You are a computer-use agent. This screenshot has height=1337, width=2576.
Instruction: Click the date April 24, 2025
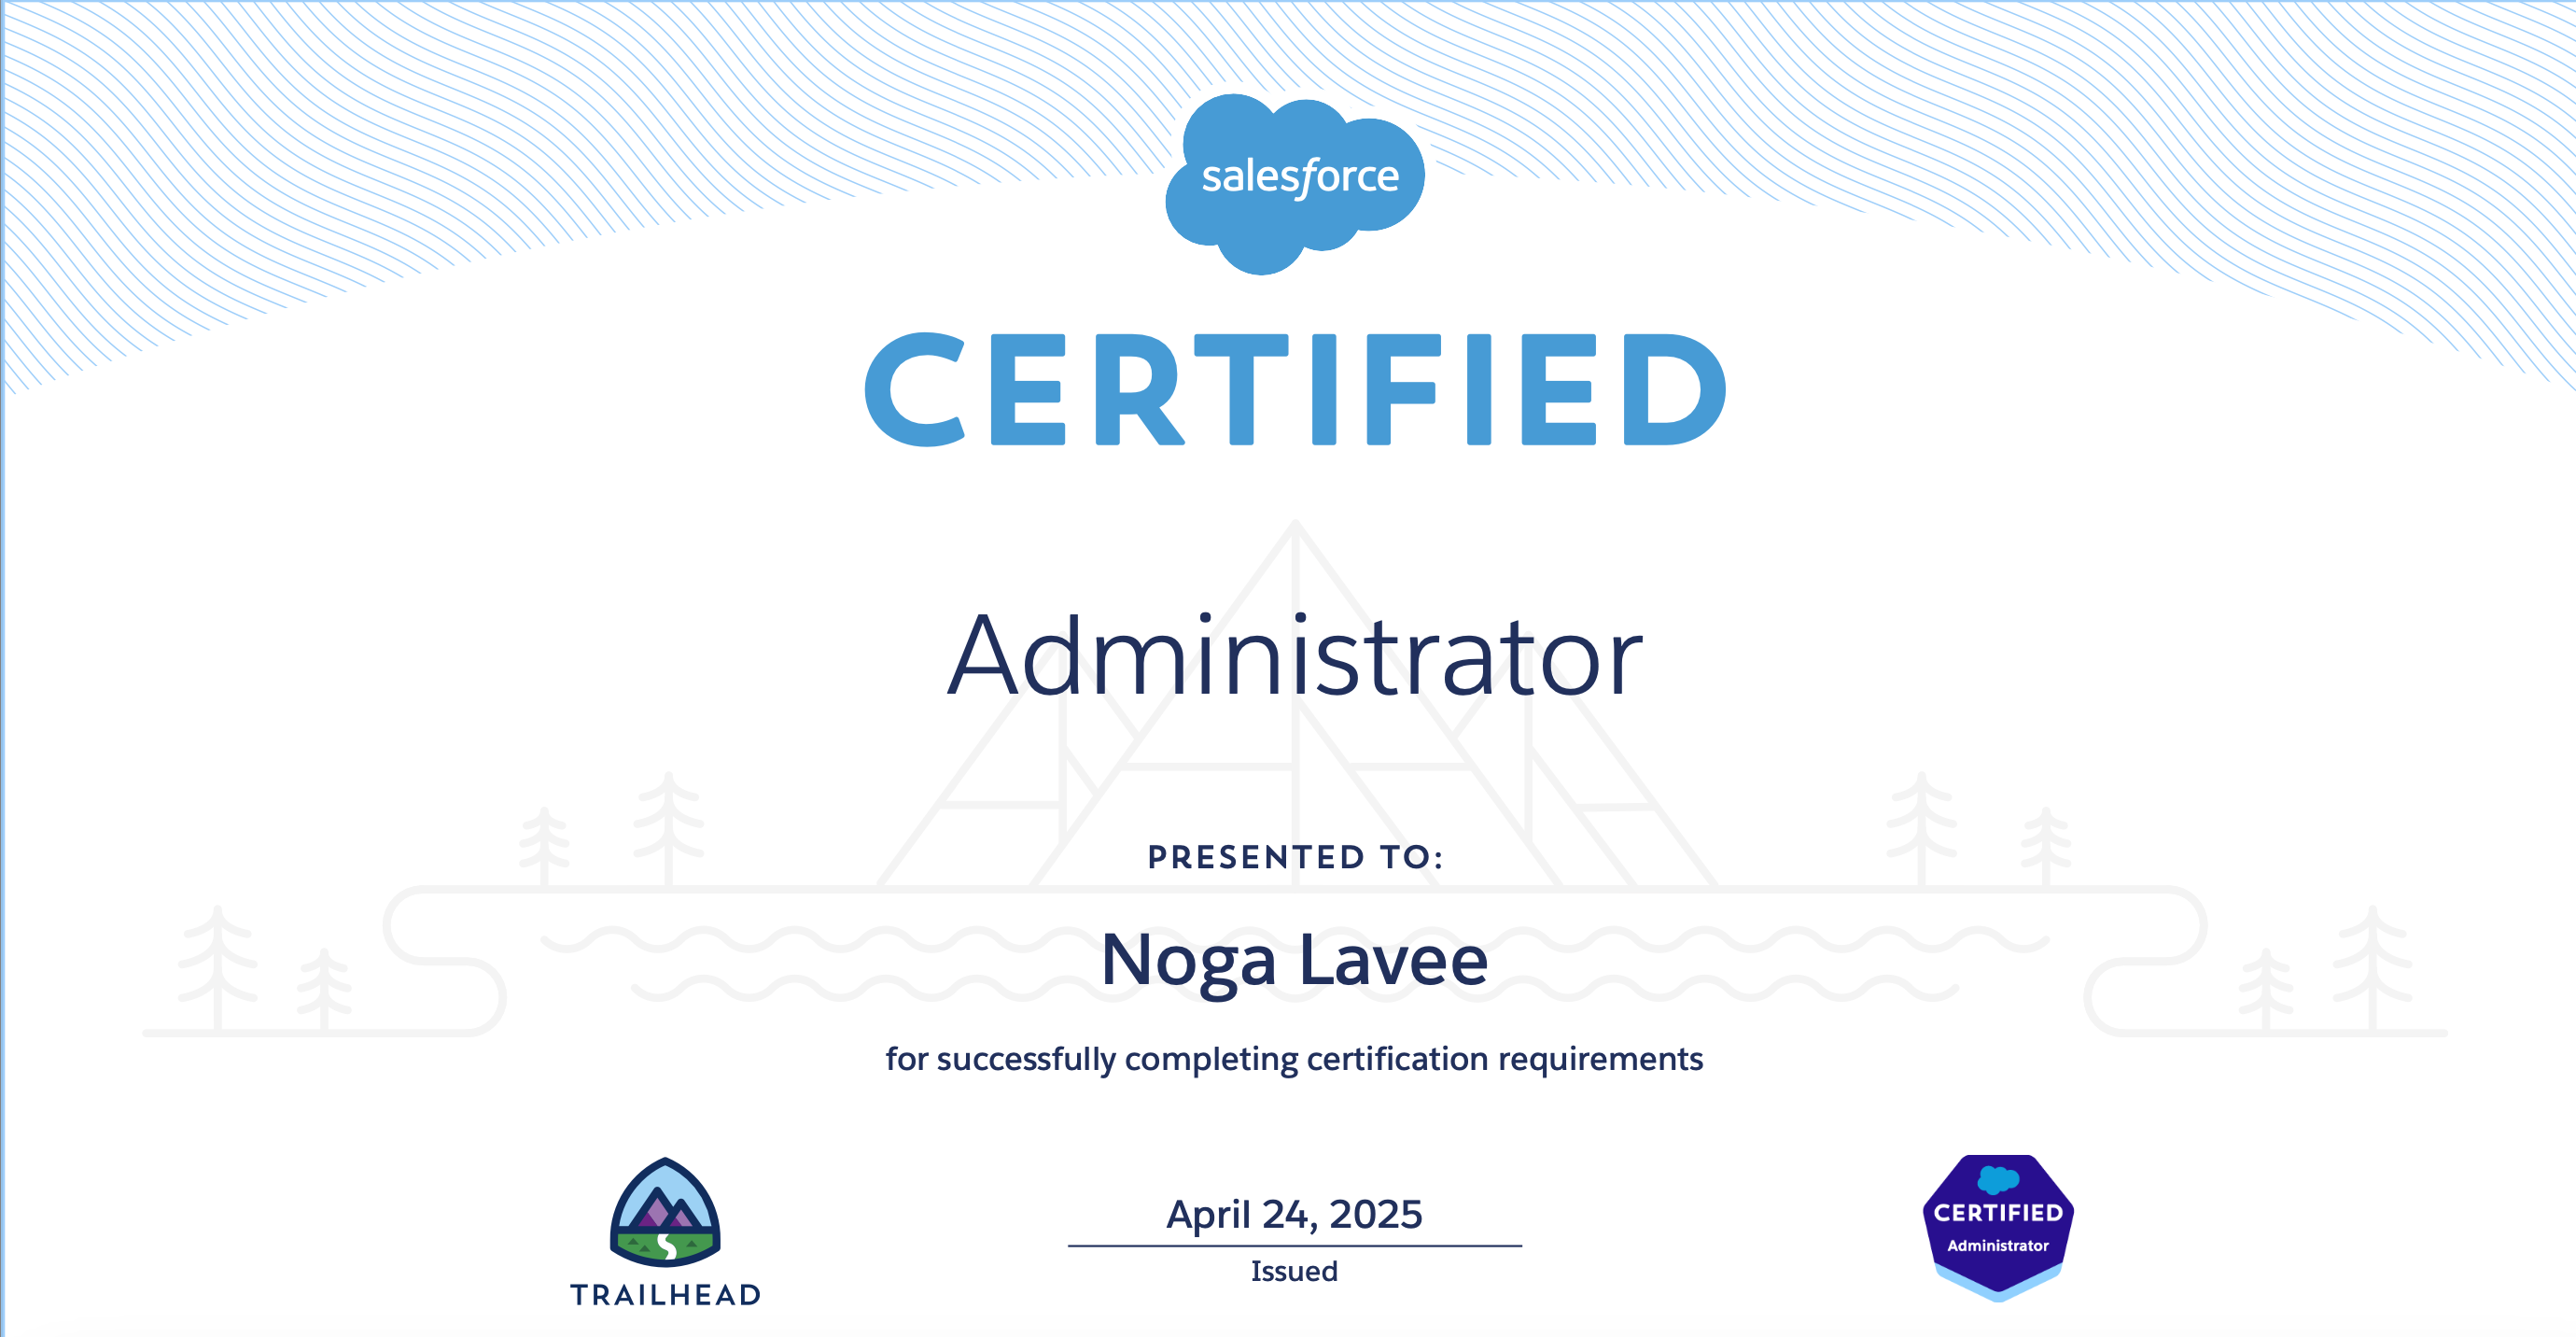click(x=1295, y=1215)
